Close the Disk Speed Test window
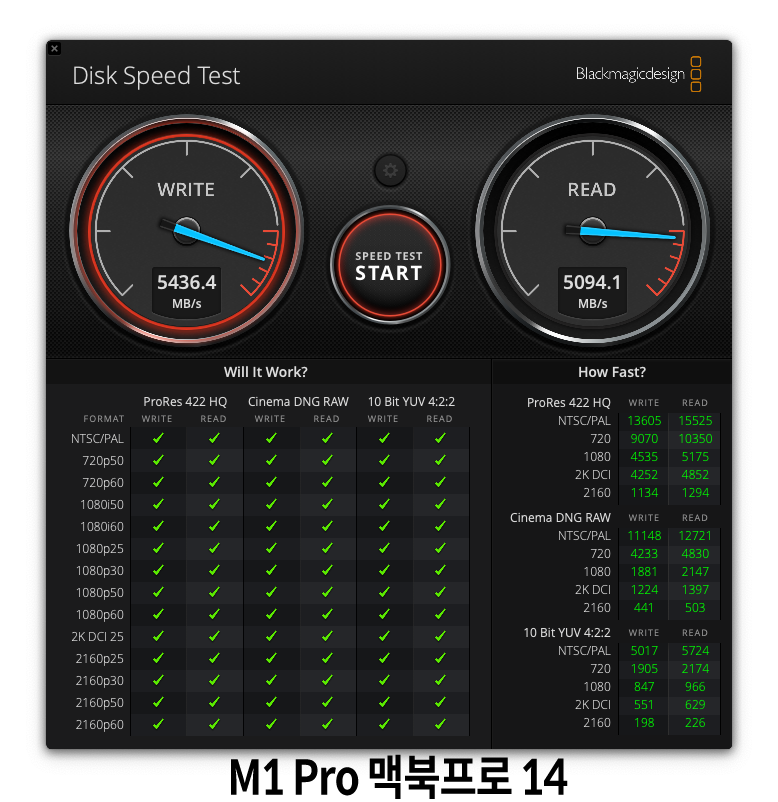 tap(54, 49)
